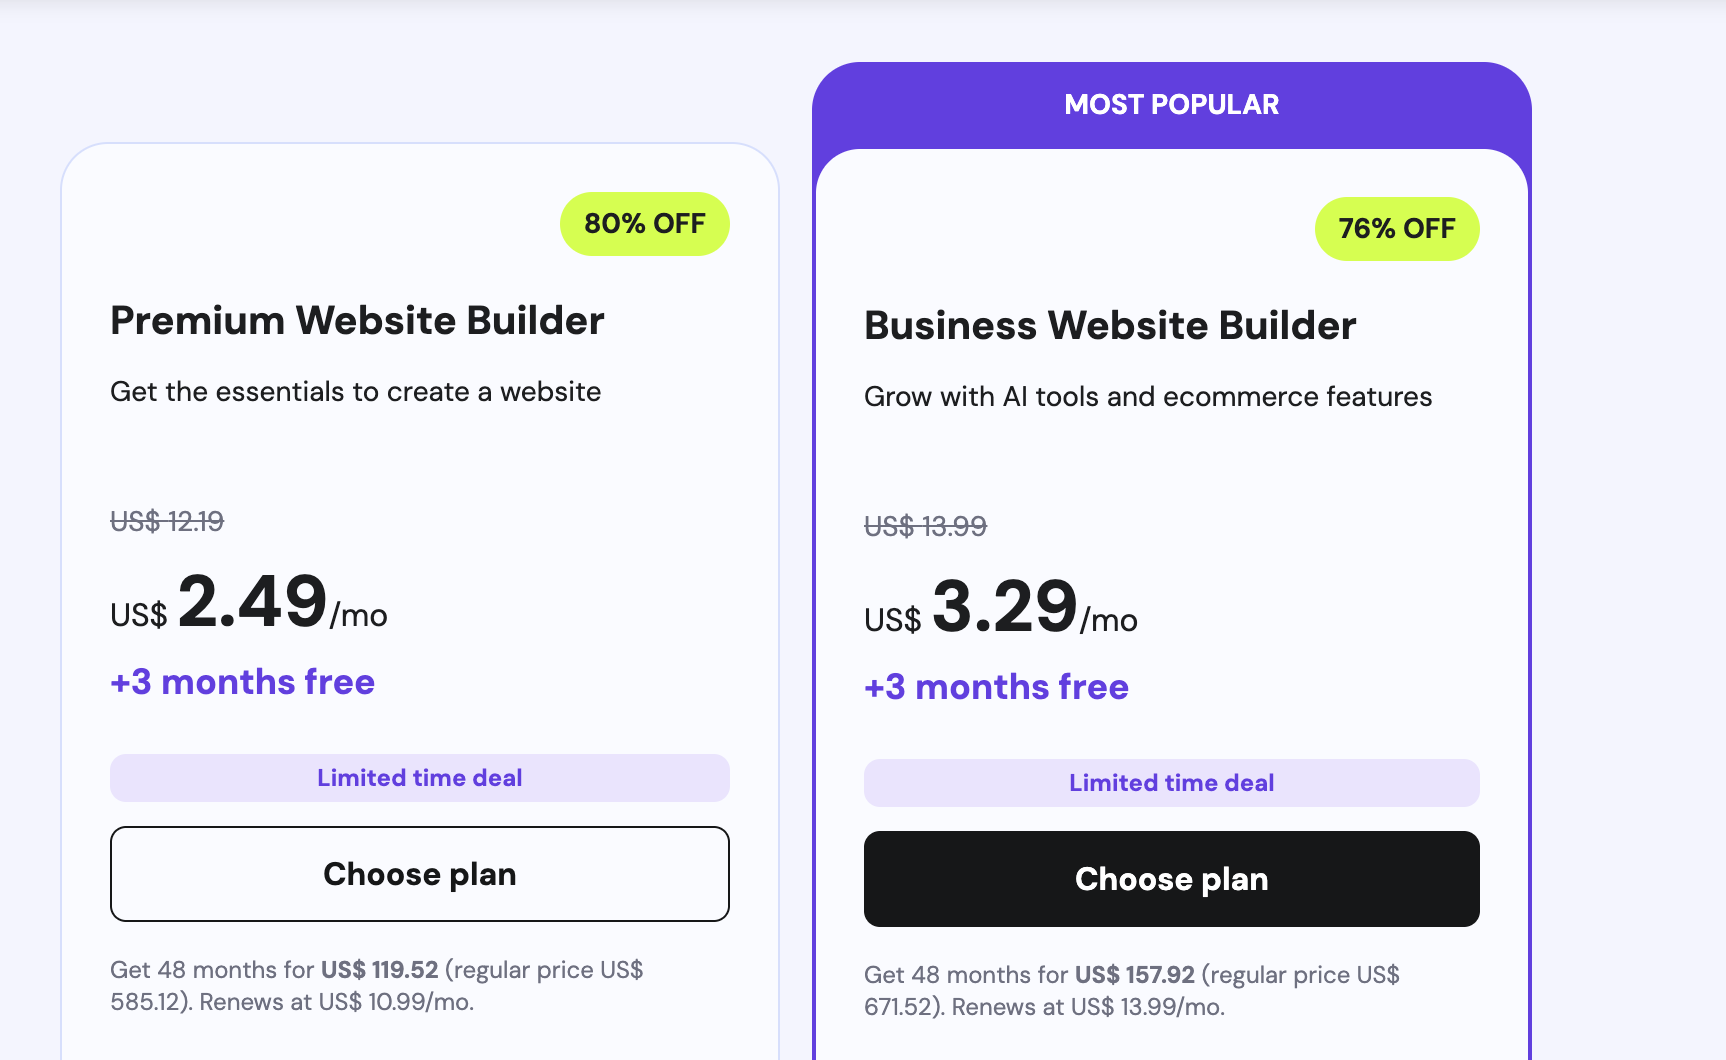The image size is (1726, 1060).
Task: Click the Limited time deal banner on Business card
Action: coord(1171,782)
